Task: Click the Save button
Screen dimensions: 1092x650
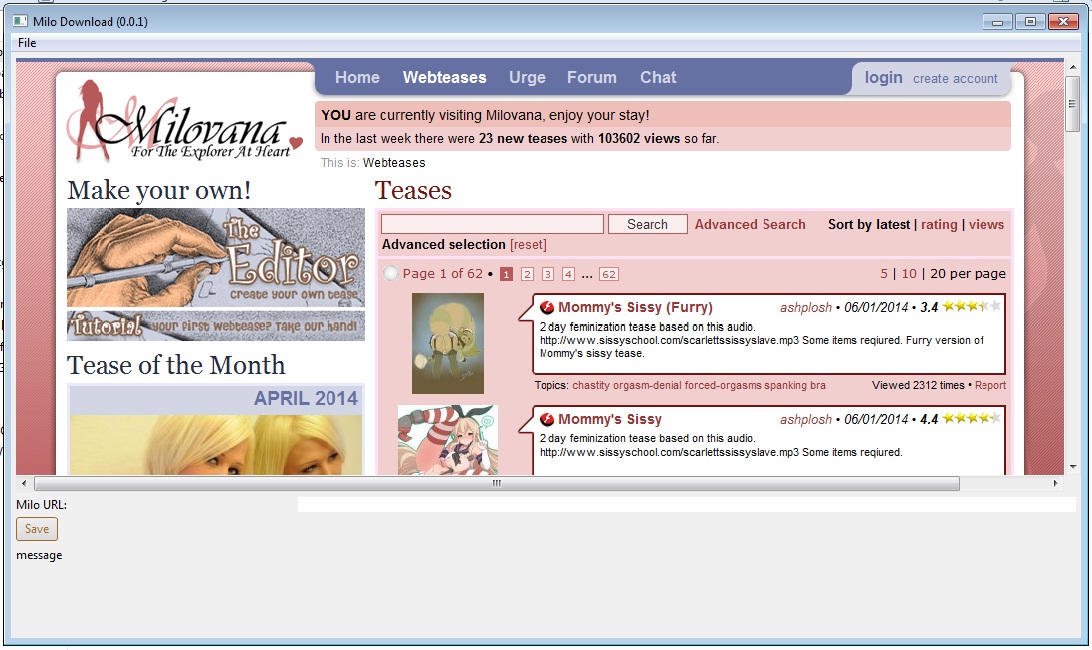Action: point(37,529)
